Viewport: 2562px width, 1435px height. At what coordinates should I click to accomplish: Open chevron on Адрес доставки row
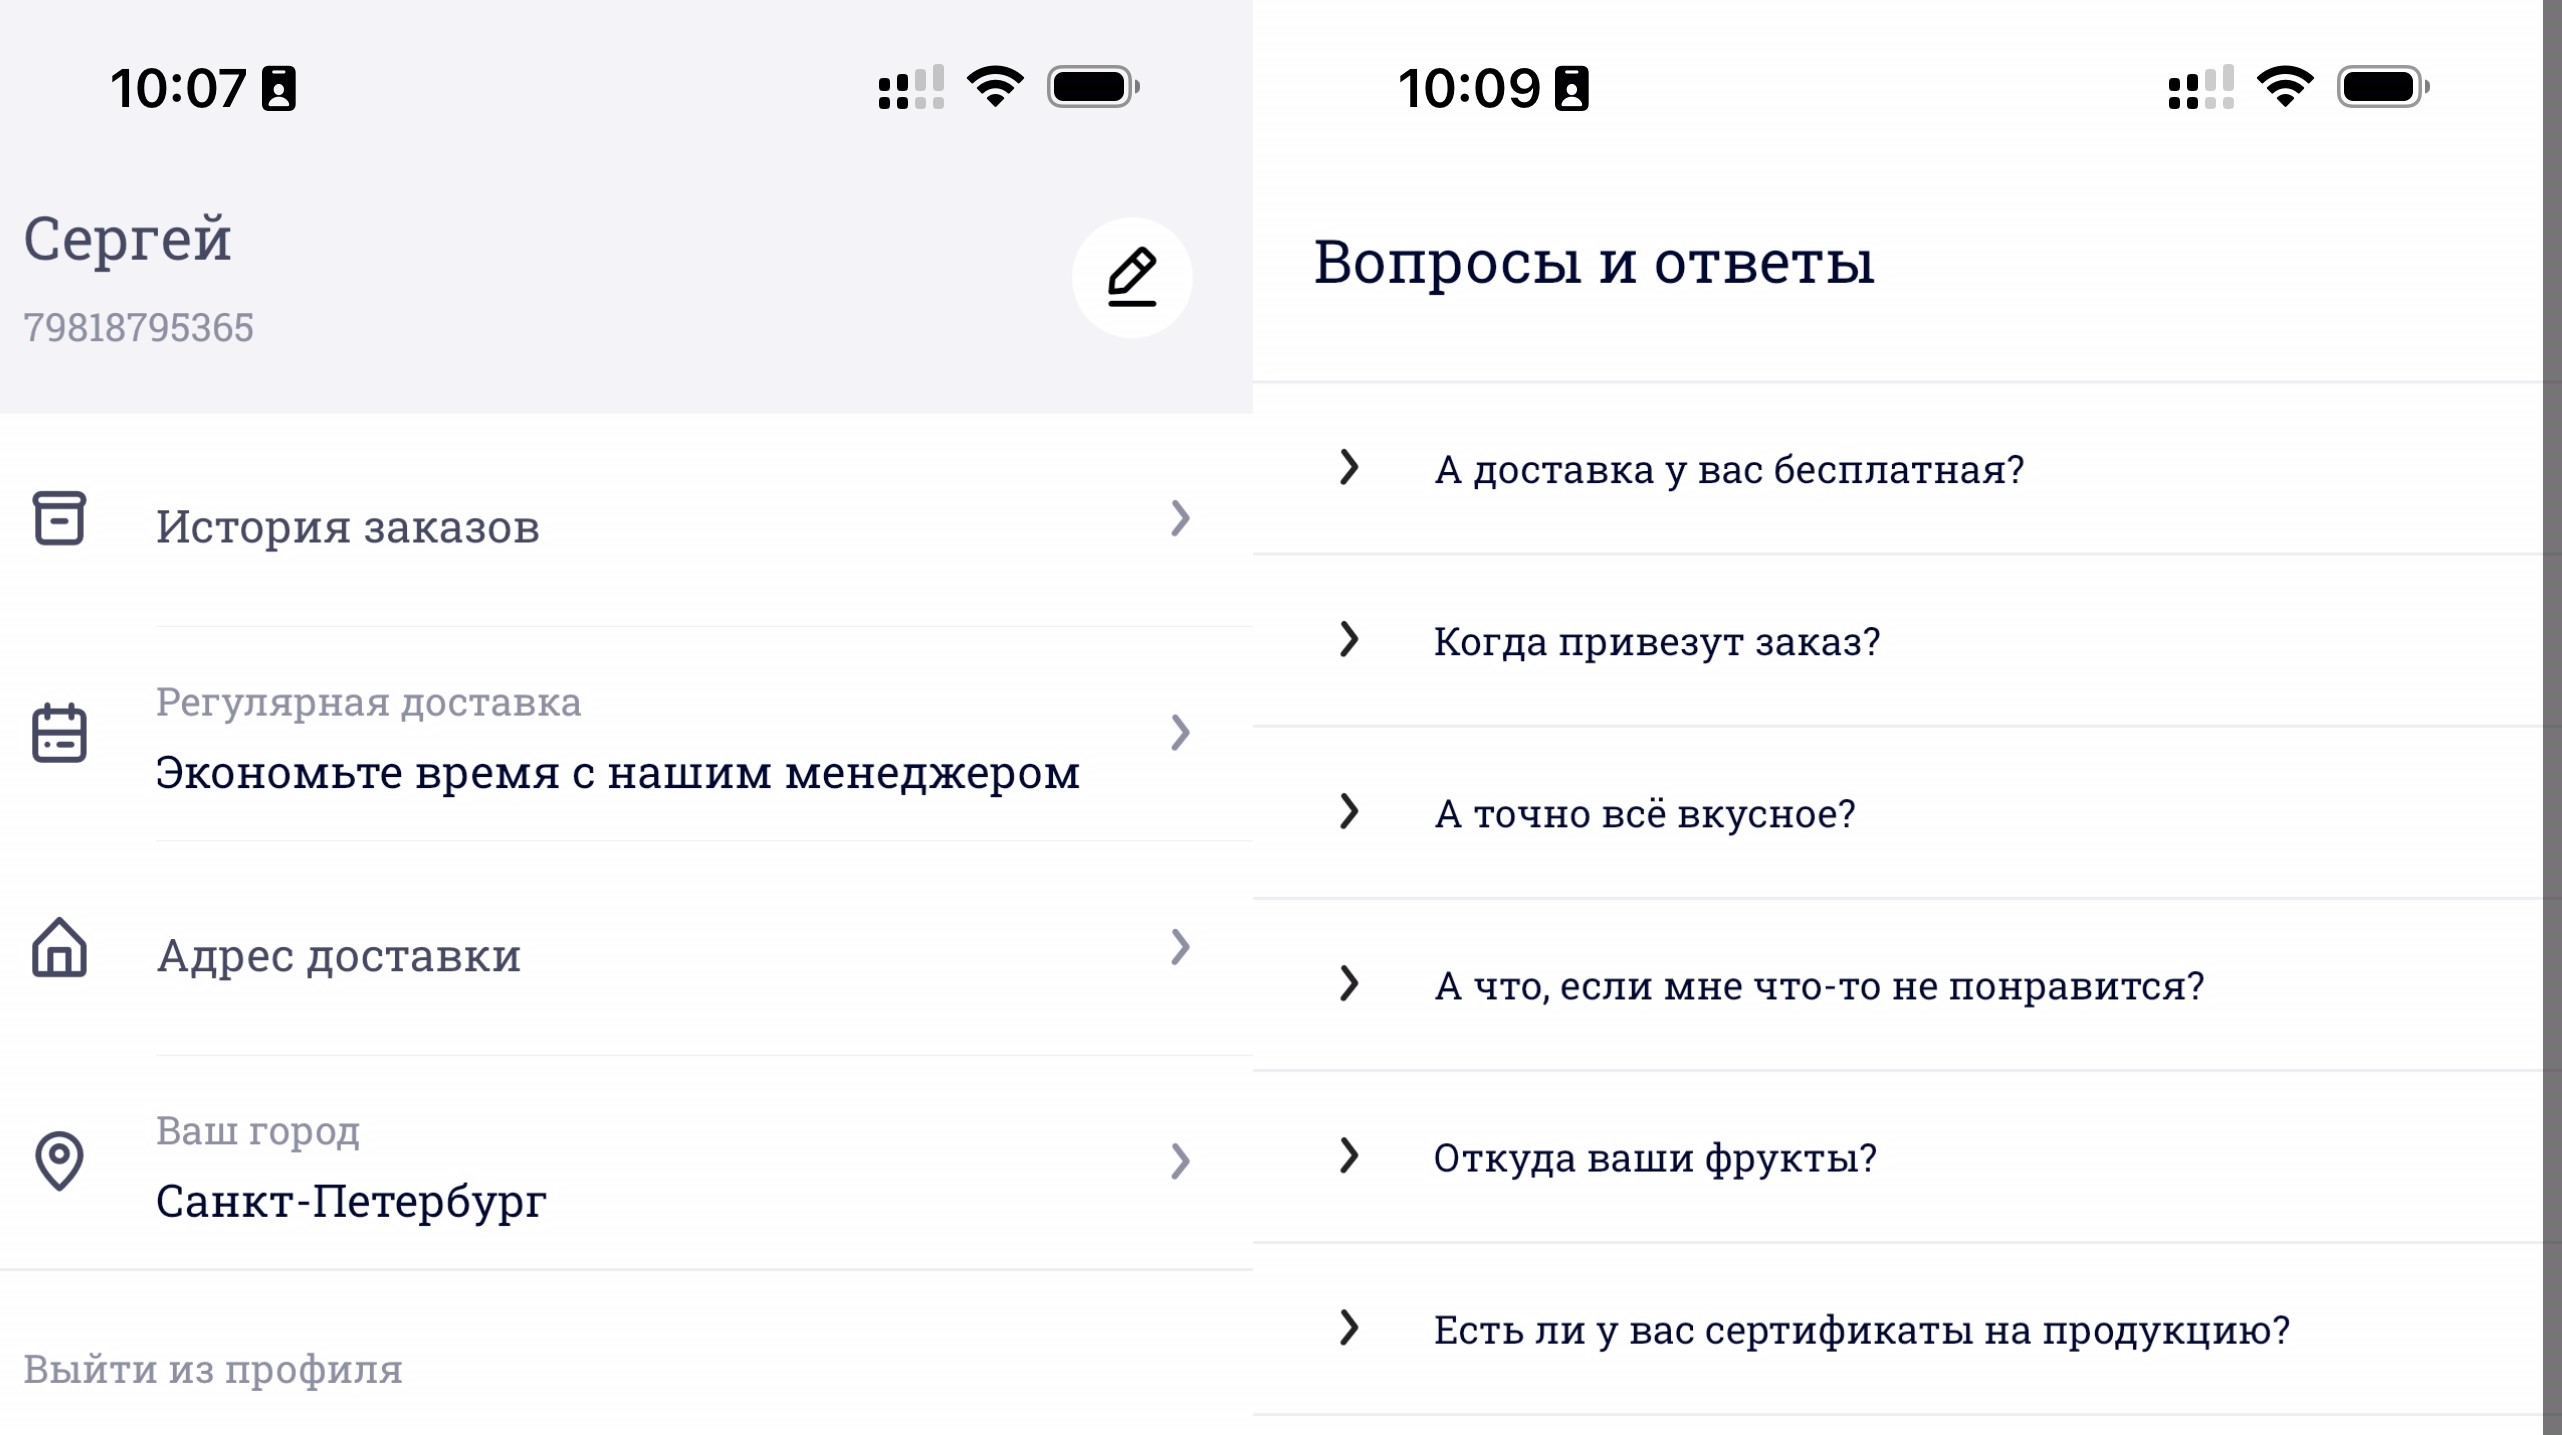pyautogui.click(x=1180, y=947)
